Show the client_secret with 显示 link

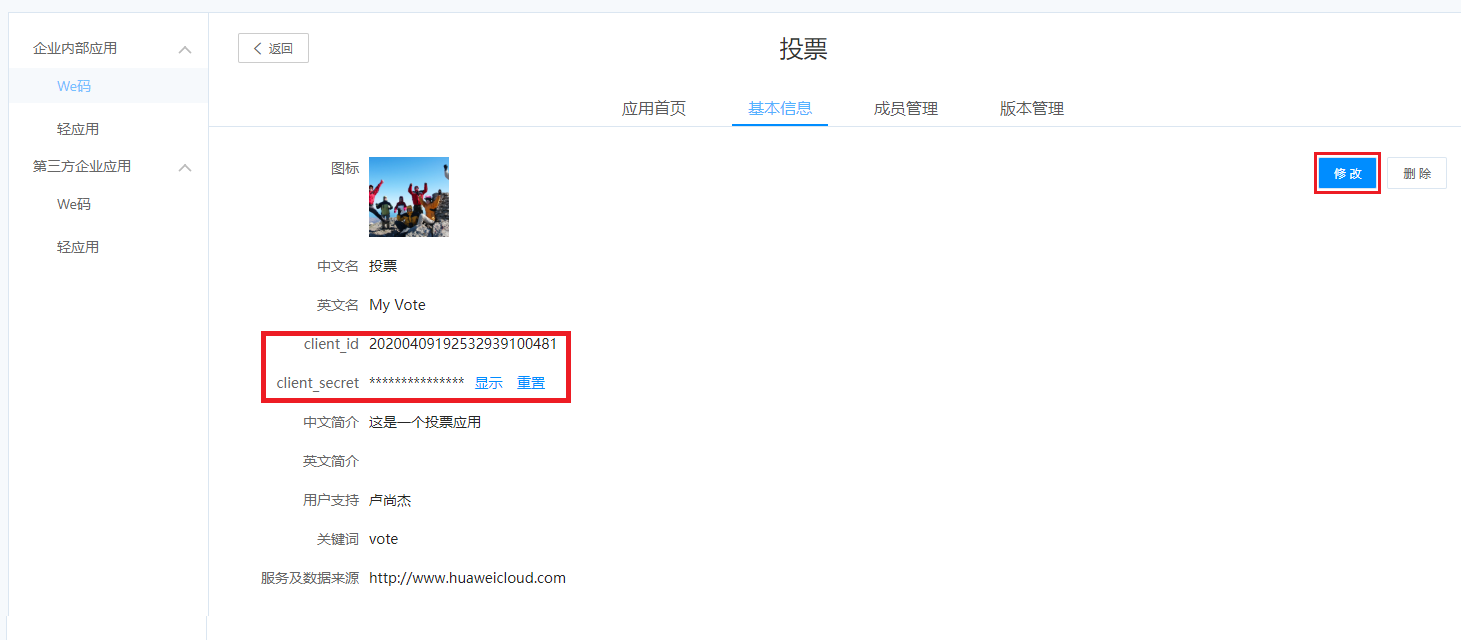[x=489, y=383]
